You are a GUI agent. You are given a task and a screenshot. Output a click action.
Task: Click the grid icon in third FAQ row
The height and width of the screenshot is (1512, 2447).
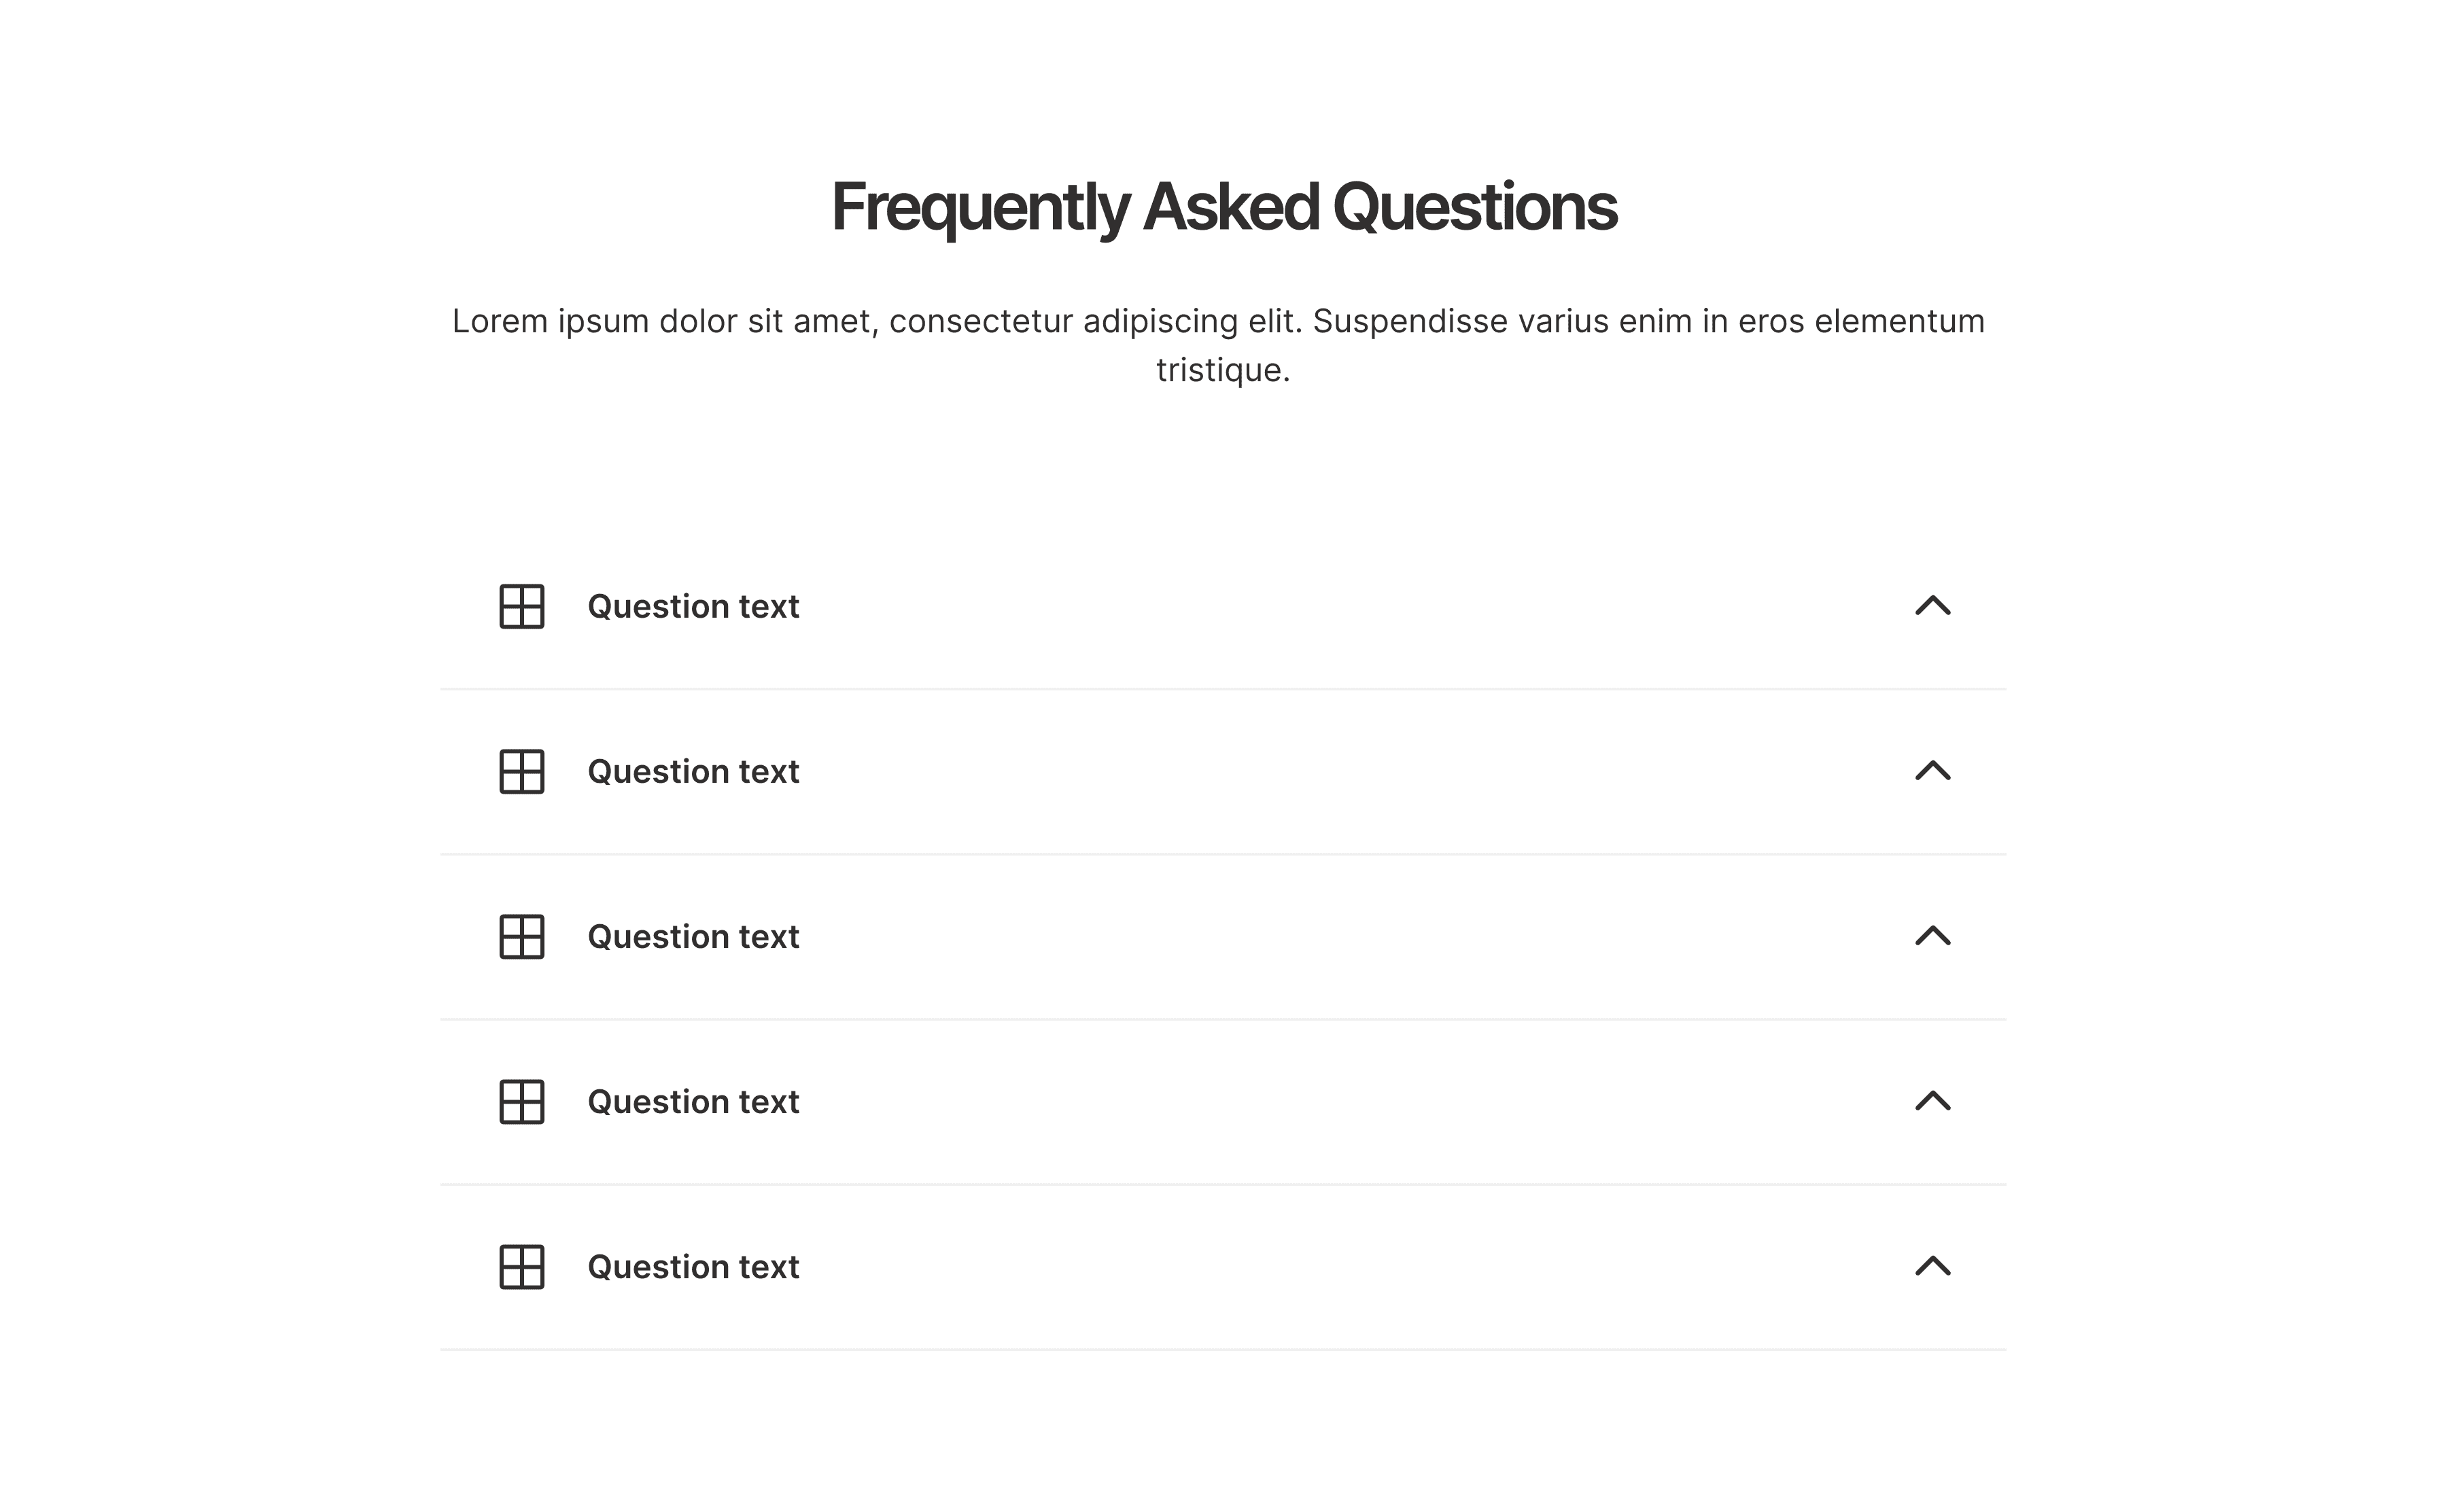(x=522, y=936)
